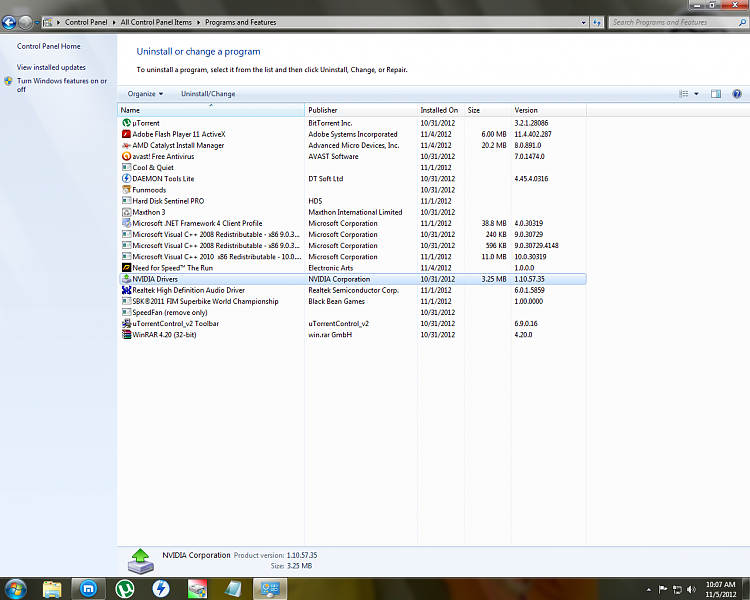The height and width of the screenshot is (600, 750).
Task: Open the Control Panel Home link
Action: pyautogui.click(x=49, y=46)
